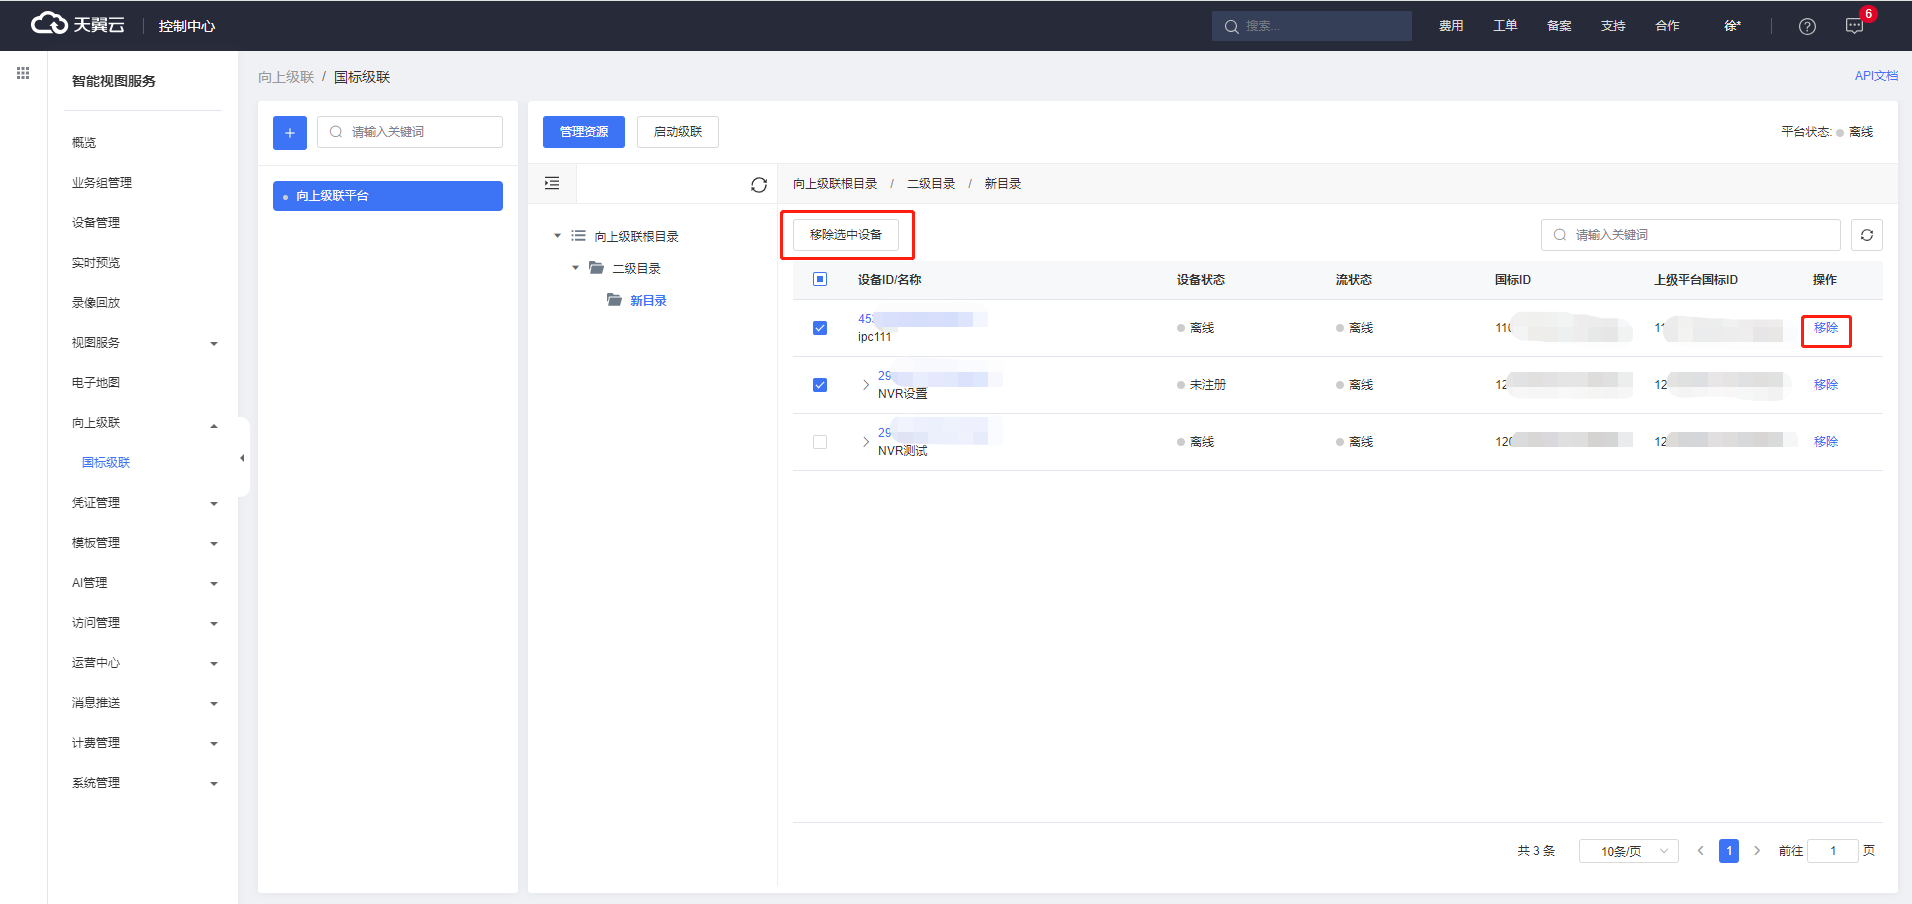Uncheck the ipc111 device checkbox
This screenshot has width=1912, height=904.
(x=820, y=328)
